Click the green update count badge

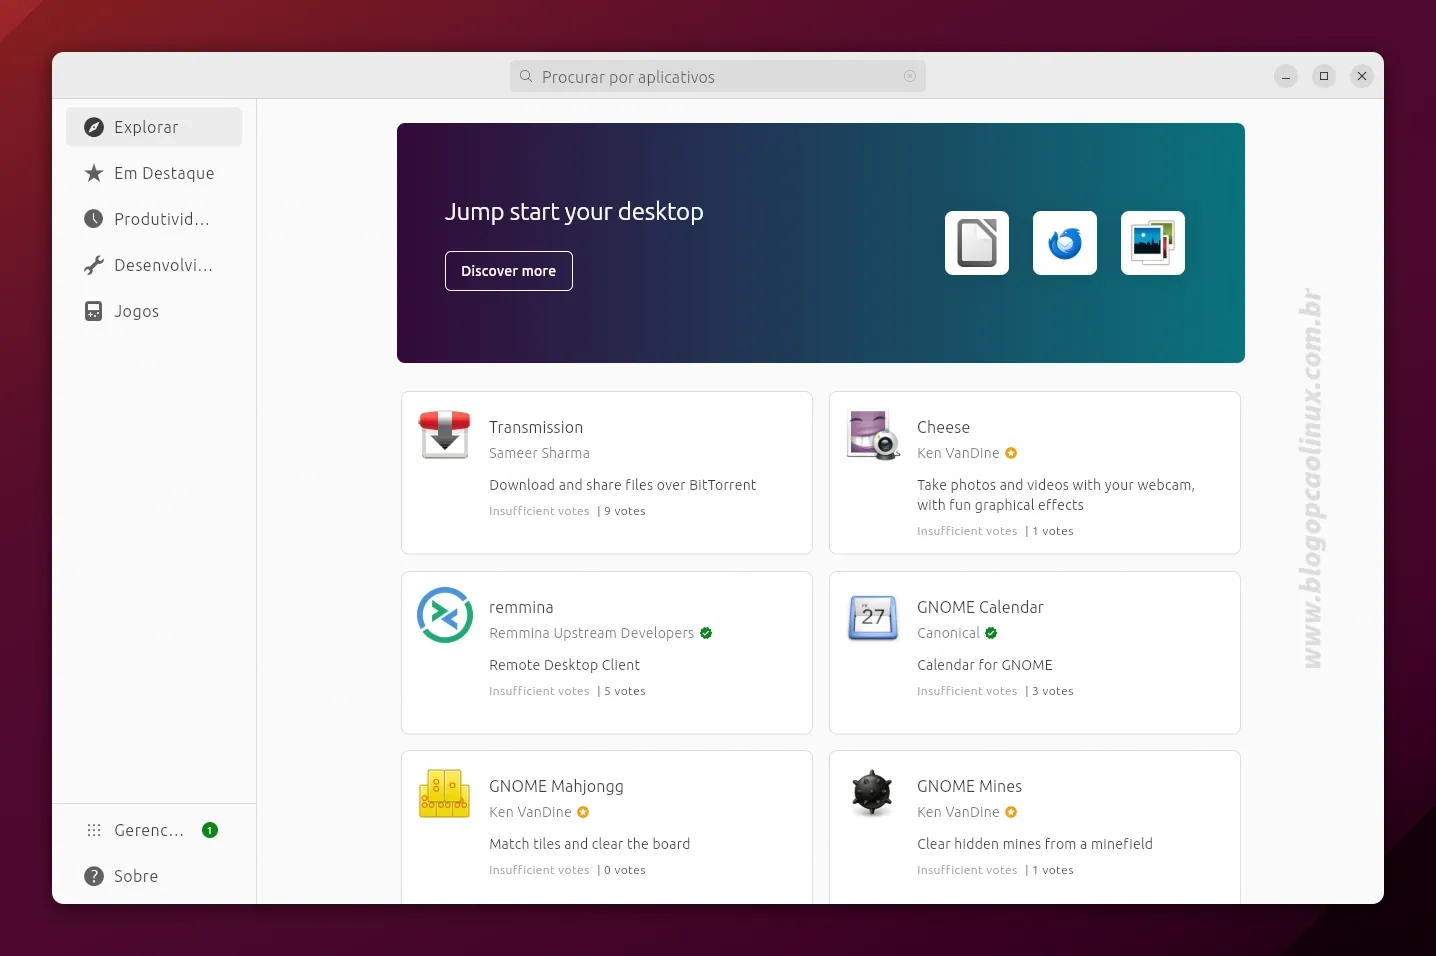coord(210,830)
